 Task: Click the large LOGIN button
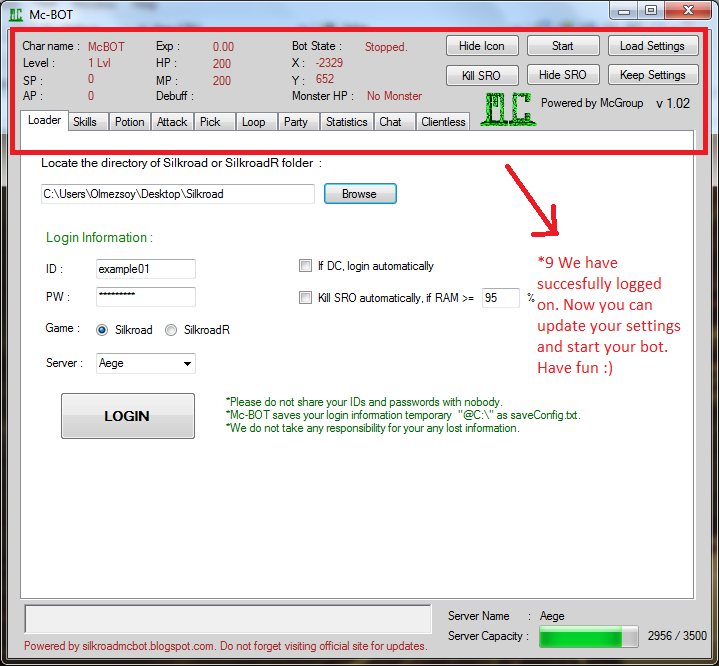(x=127, y=416)
